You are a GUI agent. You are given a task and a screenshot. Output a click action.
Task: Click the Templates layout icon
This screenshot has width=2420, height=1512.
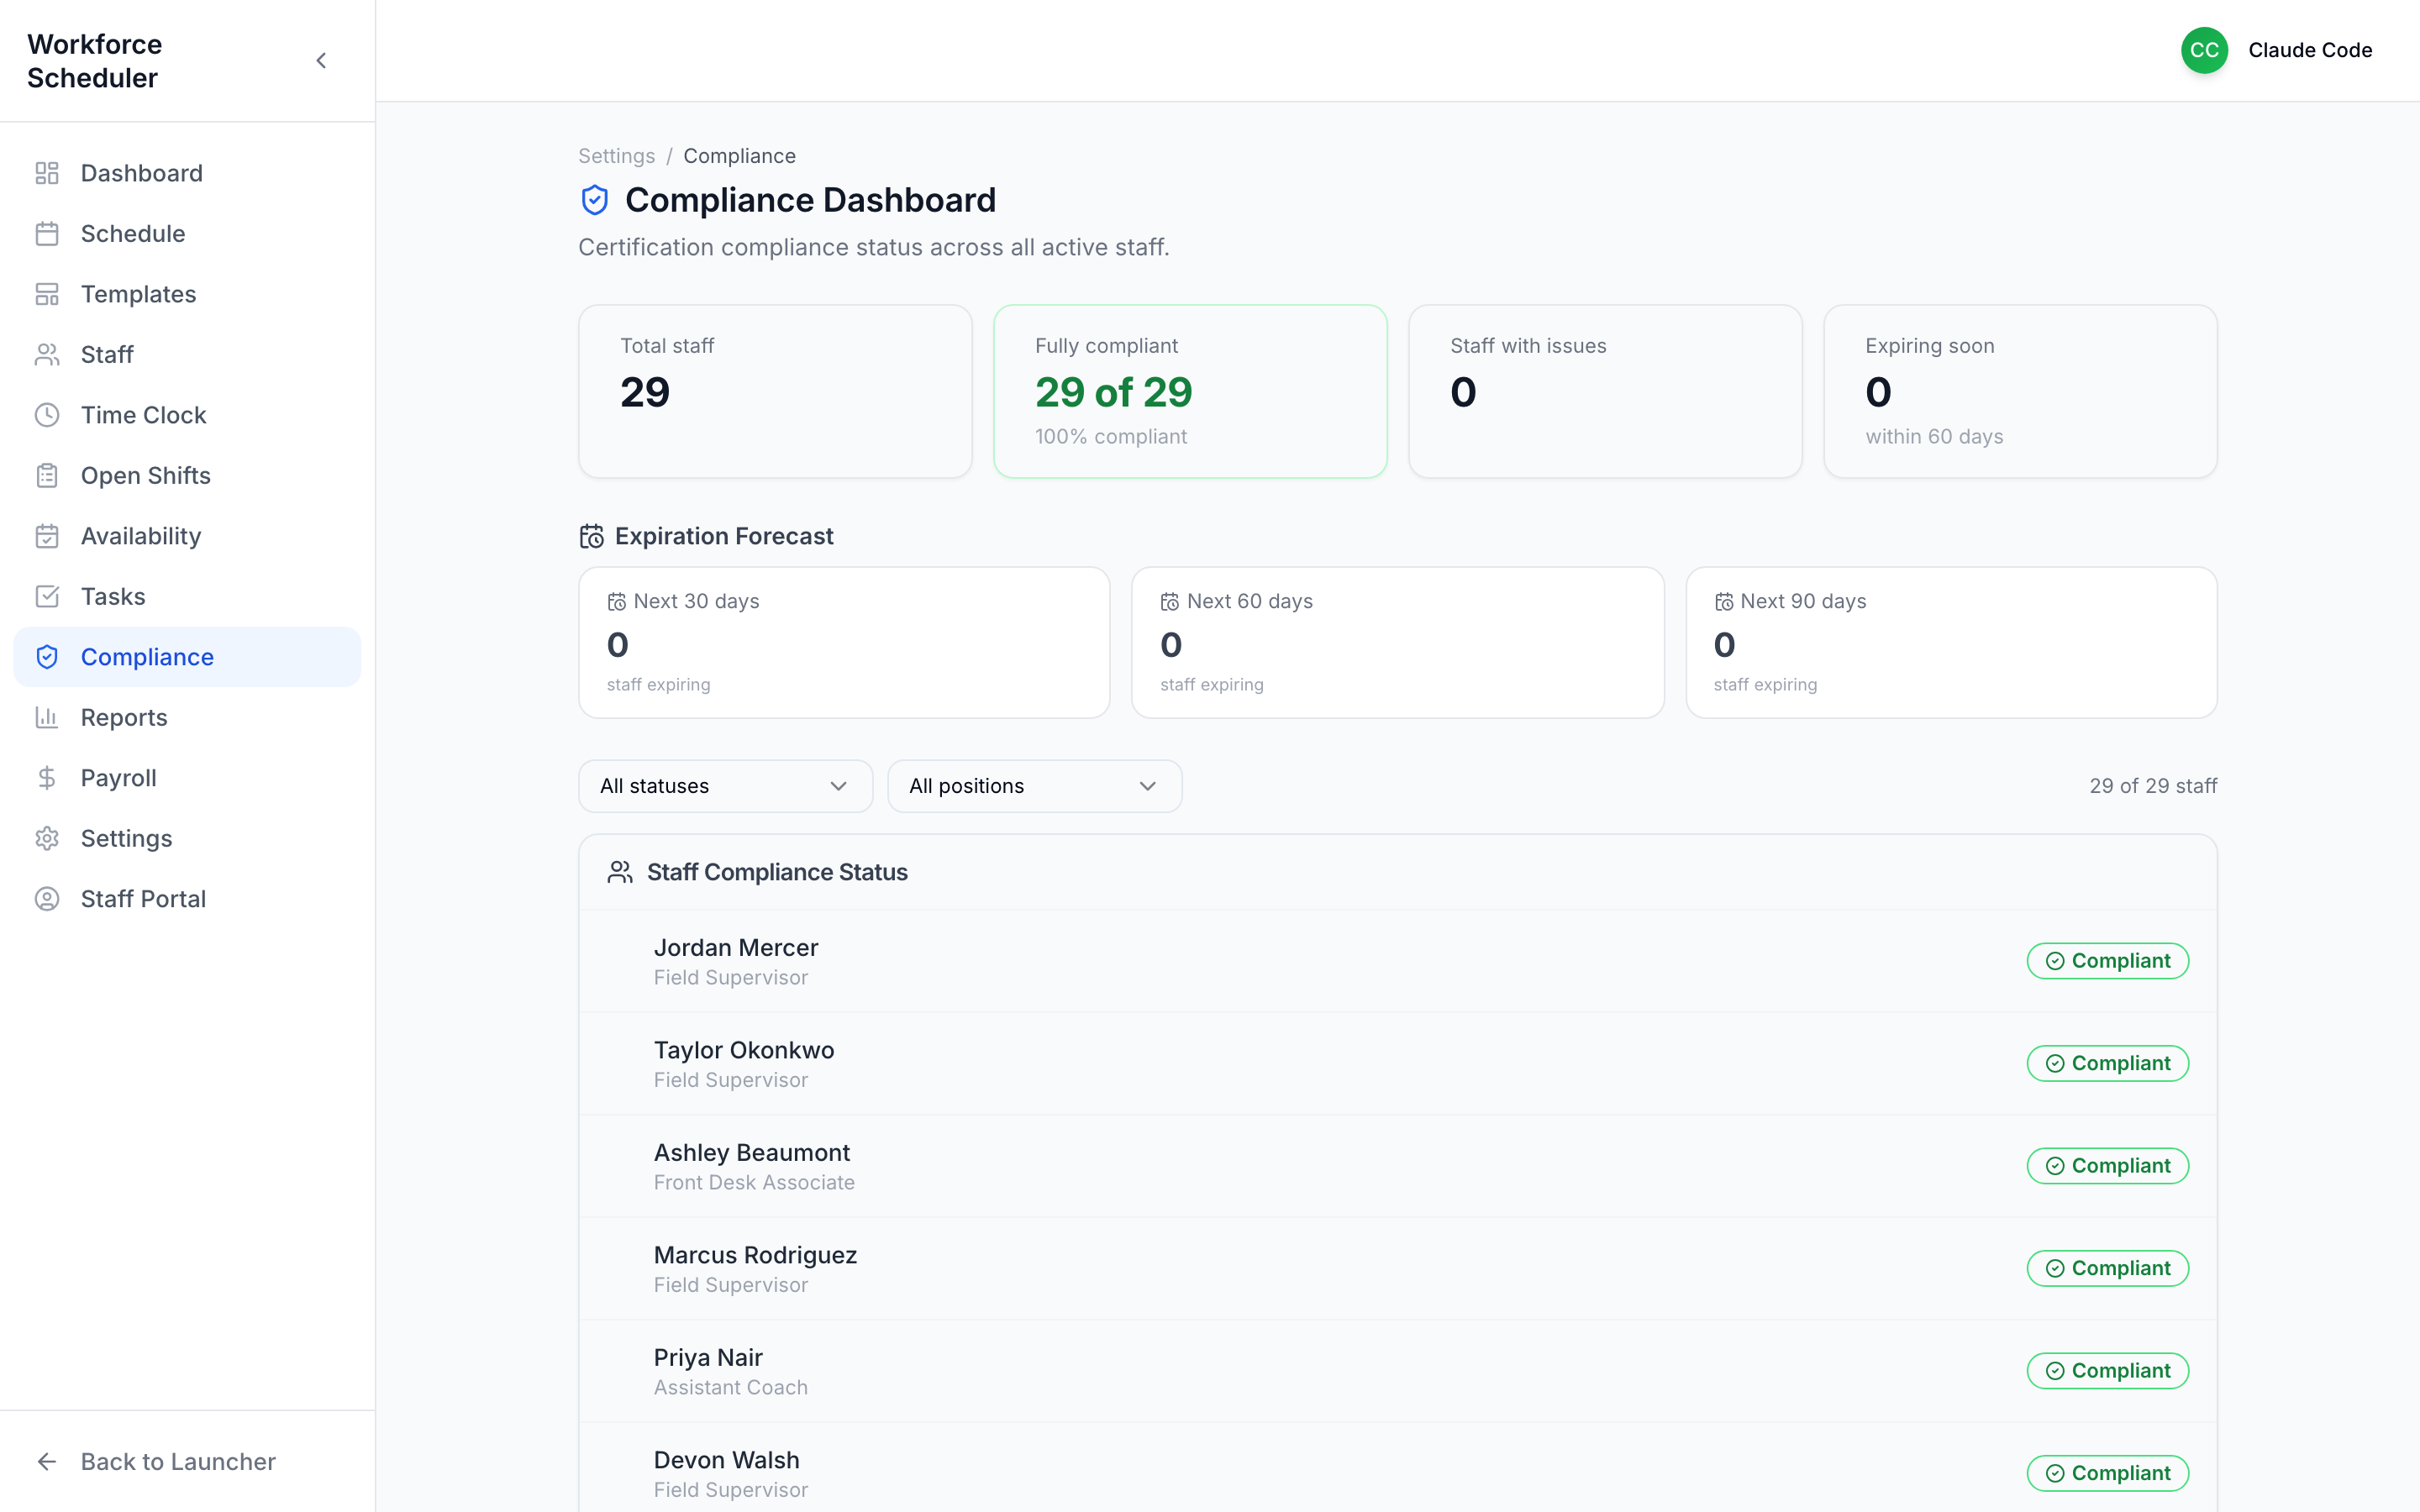47,294
